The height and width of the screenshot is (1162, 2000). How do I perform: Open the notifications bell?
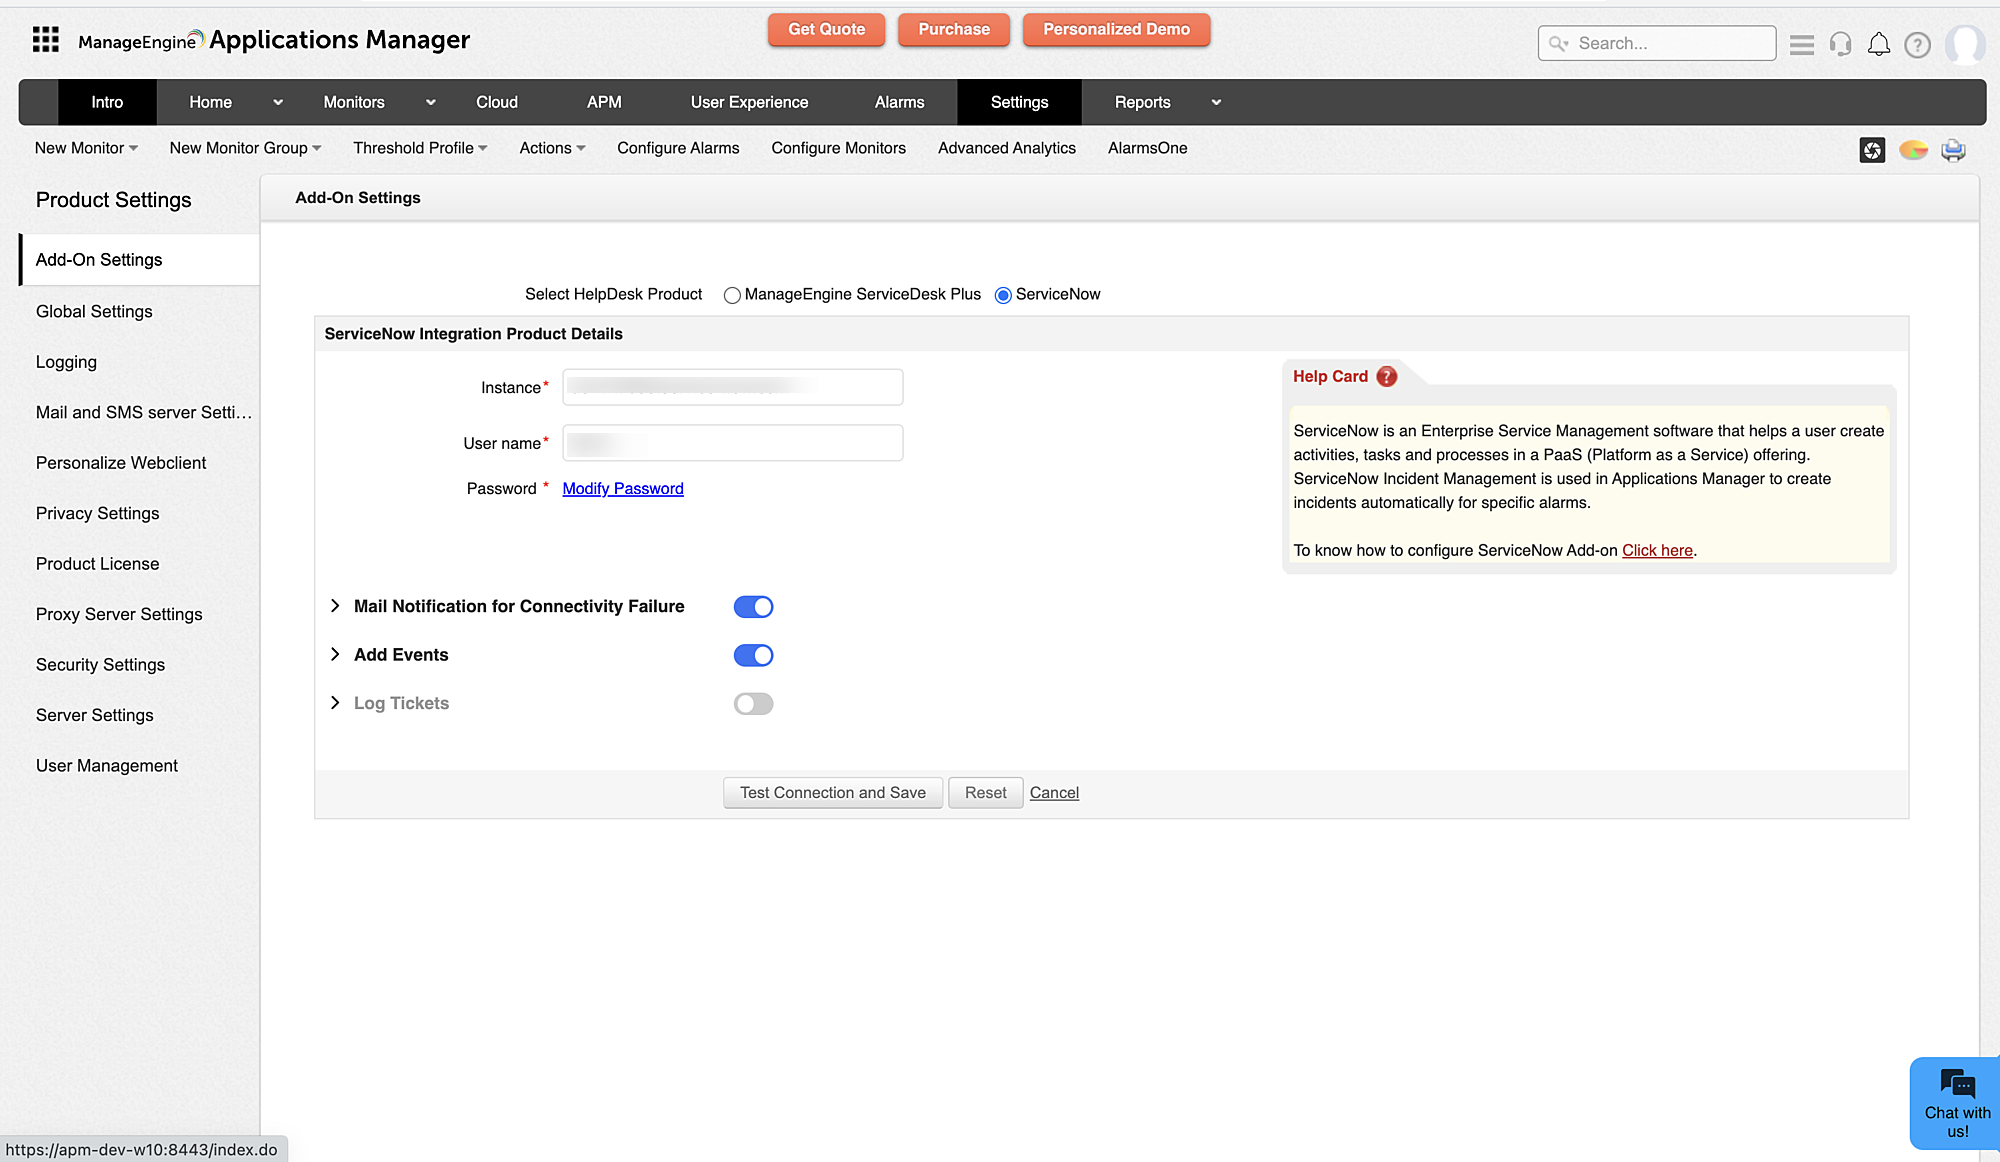click(1879, 45)
